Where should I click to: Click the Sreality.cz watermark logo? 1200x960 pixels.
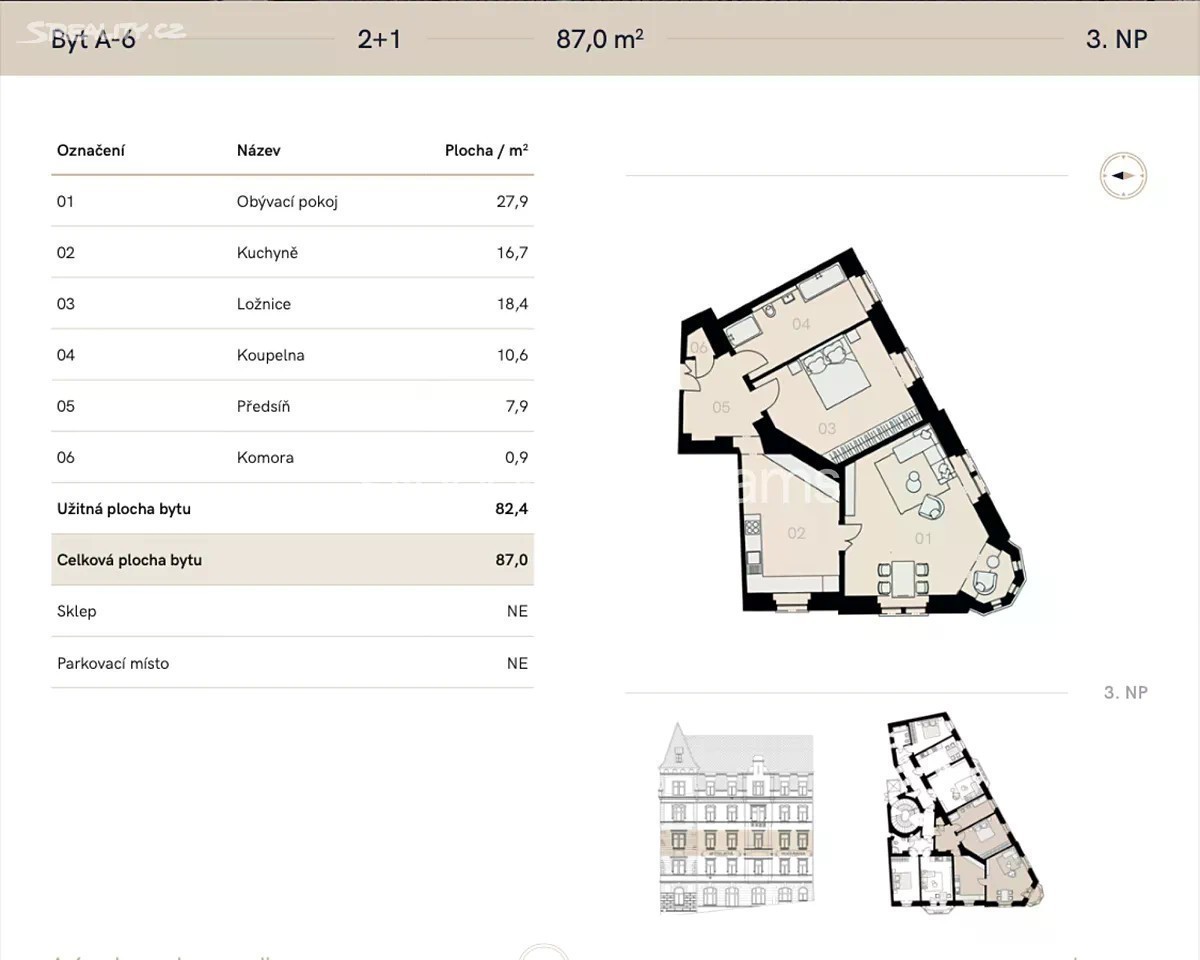point(105,31)
